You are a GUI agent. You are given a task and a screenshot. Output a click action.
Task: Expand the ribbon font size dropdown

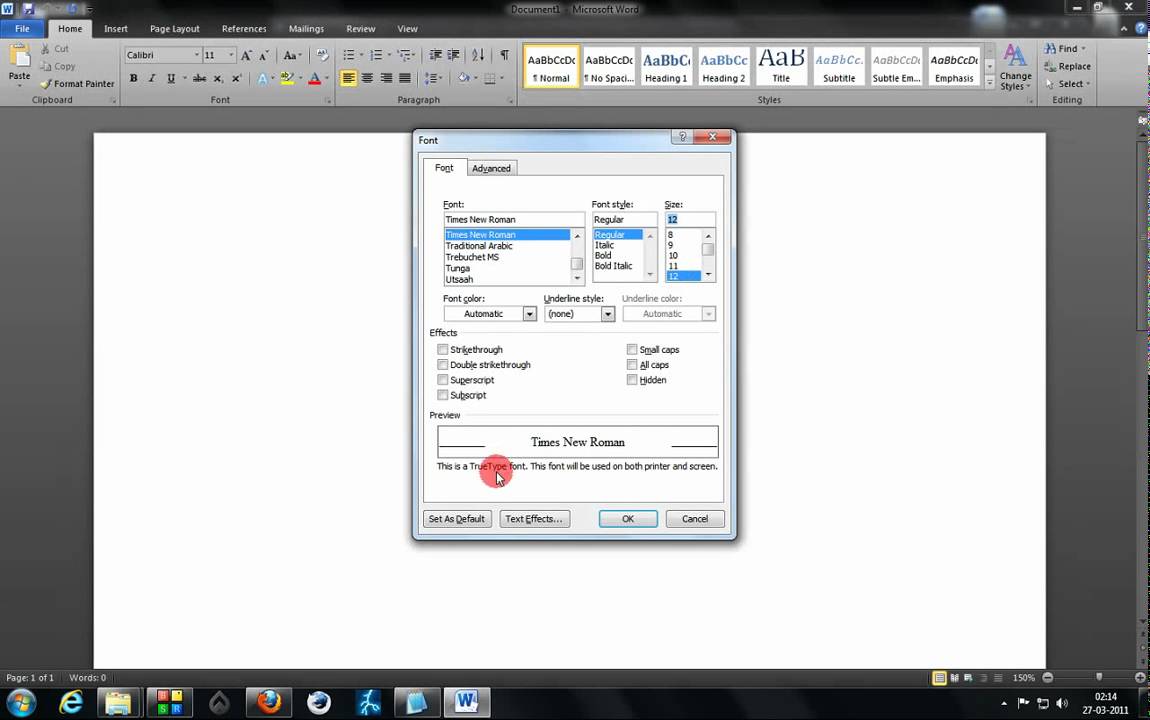click(230, 55)
